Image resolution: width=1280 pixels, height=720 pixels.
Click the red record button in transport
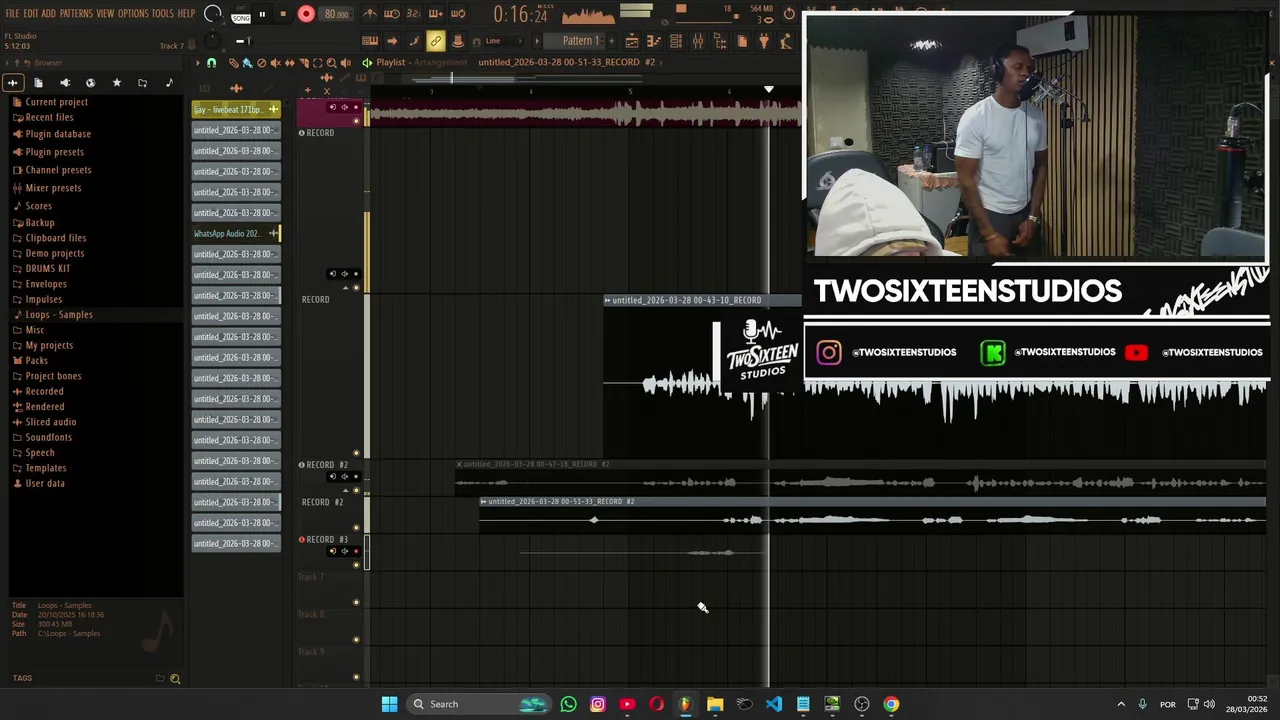tap(306, 14)
